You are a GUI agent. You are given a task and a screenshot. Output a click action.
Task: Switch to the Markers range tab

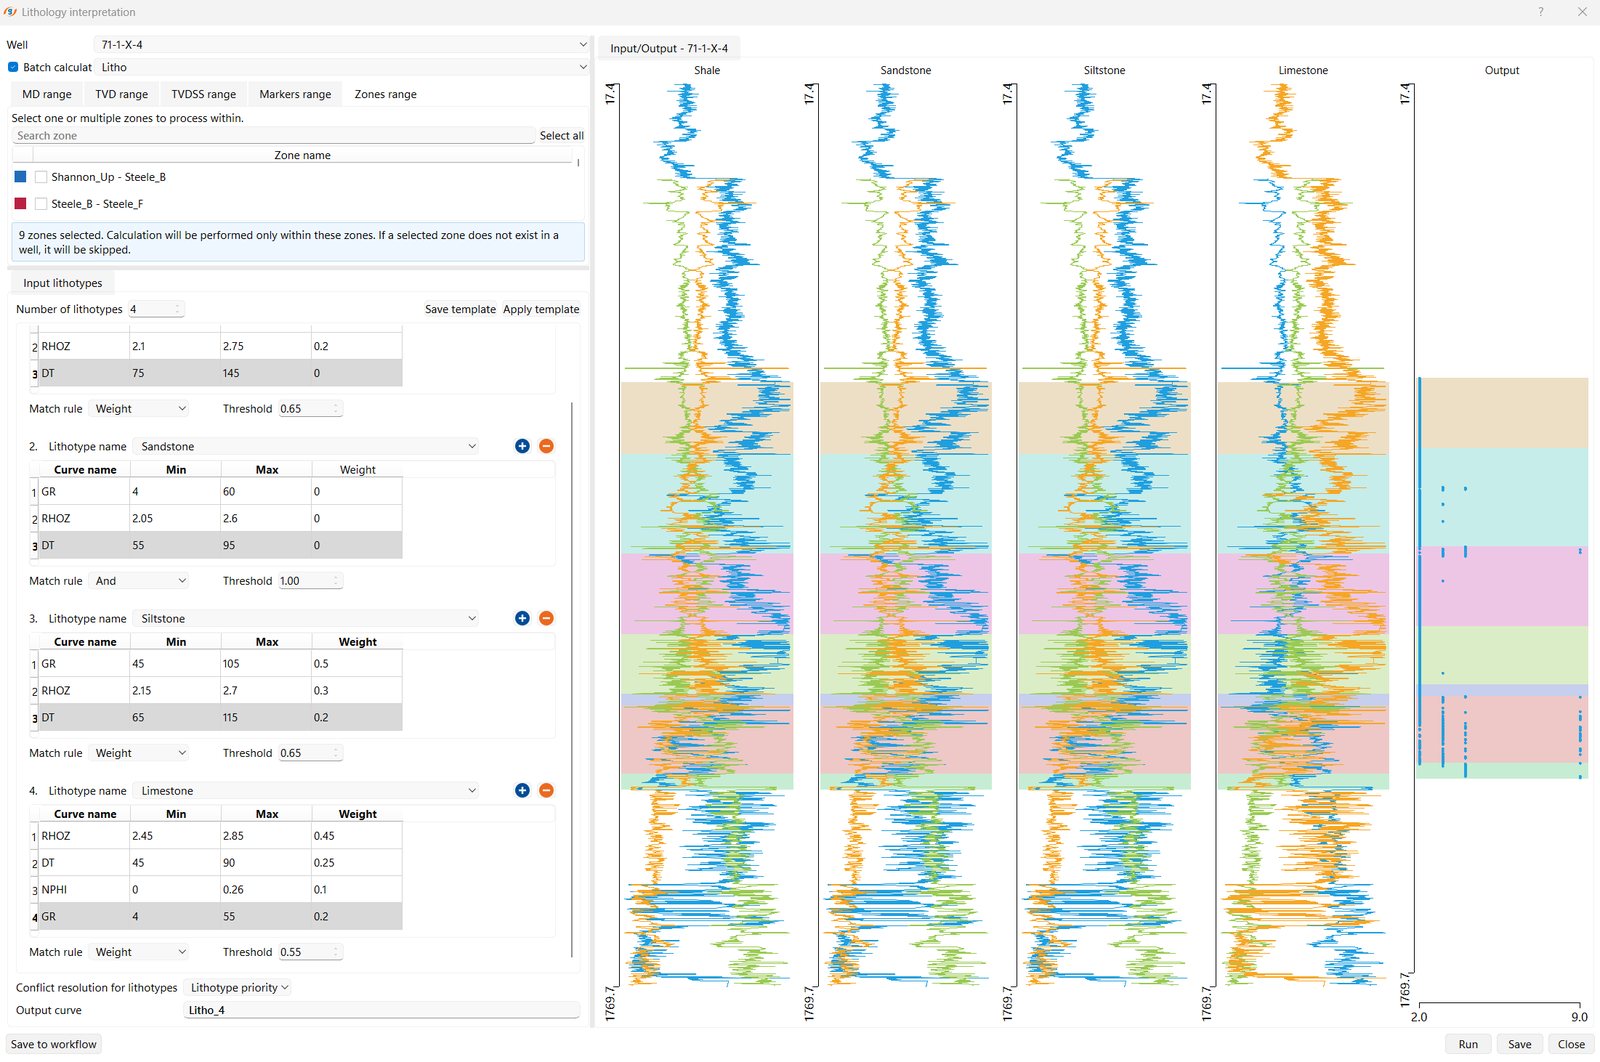pos(295,94)
